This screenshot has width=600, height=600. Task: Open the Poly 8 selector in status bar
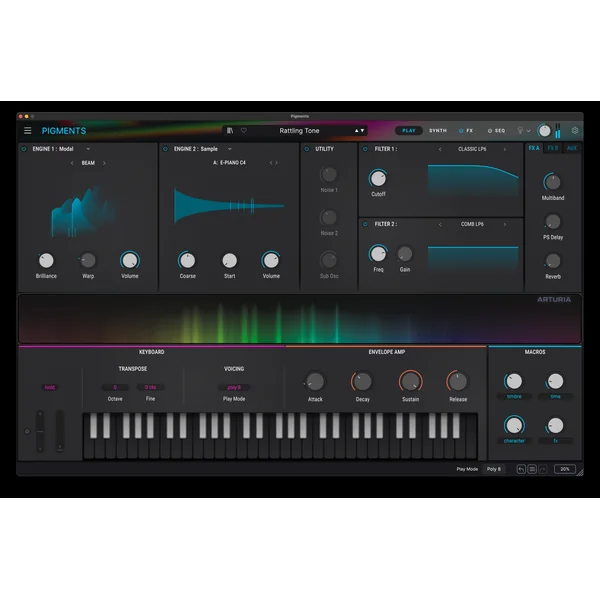point(494,469)
